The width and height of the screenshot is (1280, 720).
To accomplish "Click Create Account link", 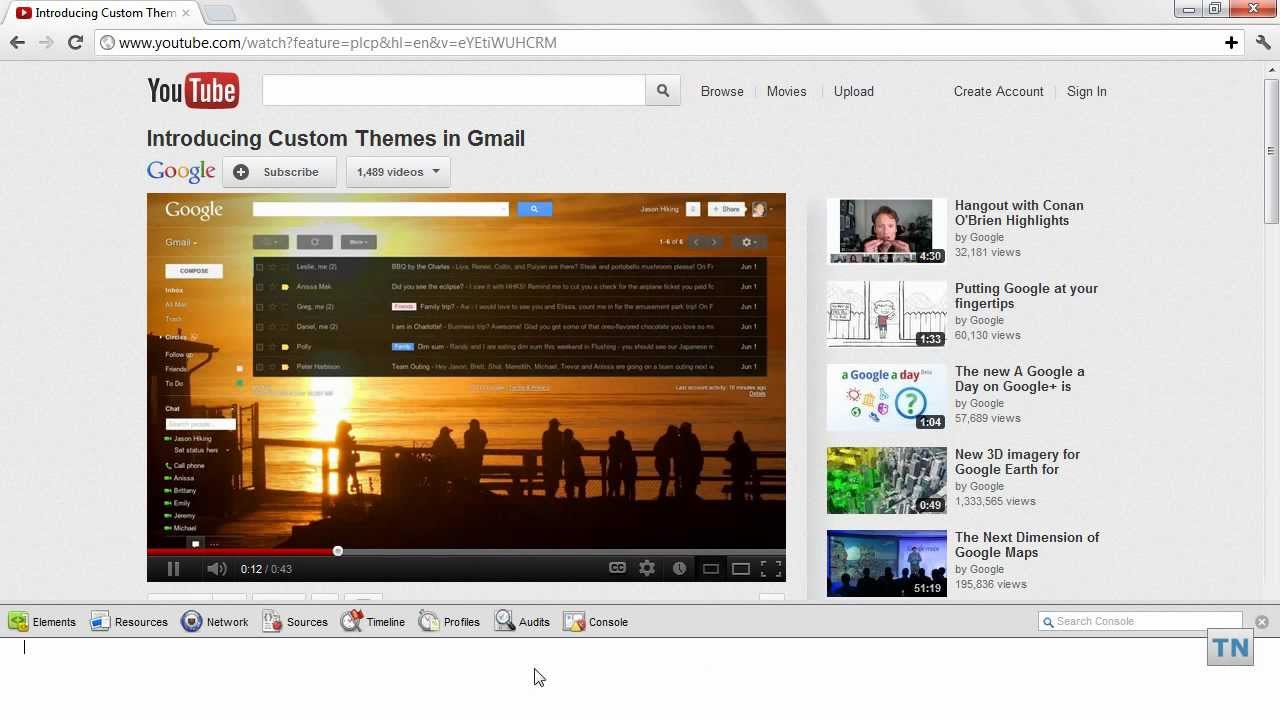I will point(998,91).
